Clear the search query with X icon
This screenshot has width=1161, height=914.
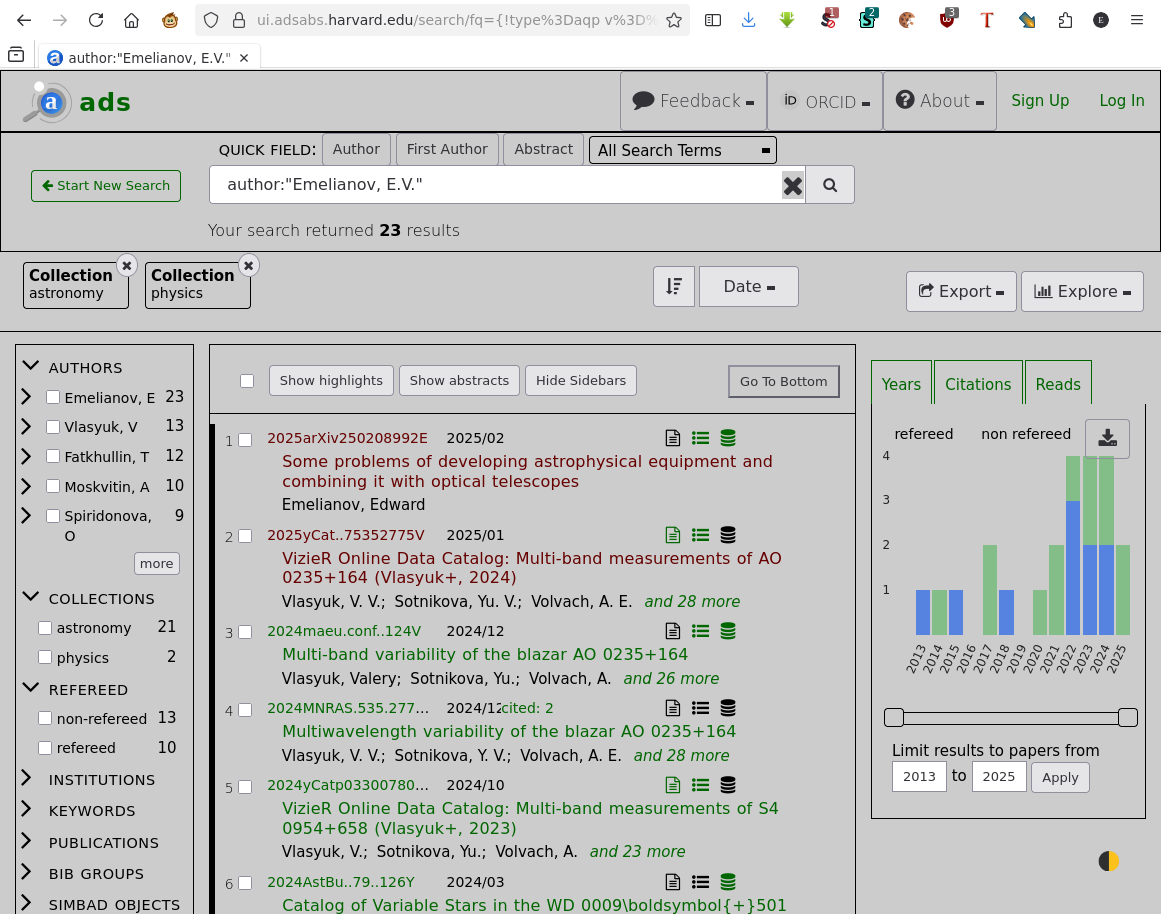[x=792, y=185]
